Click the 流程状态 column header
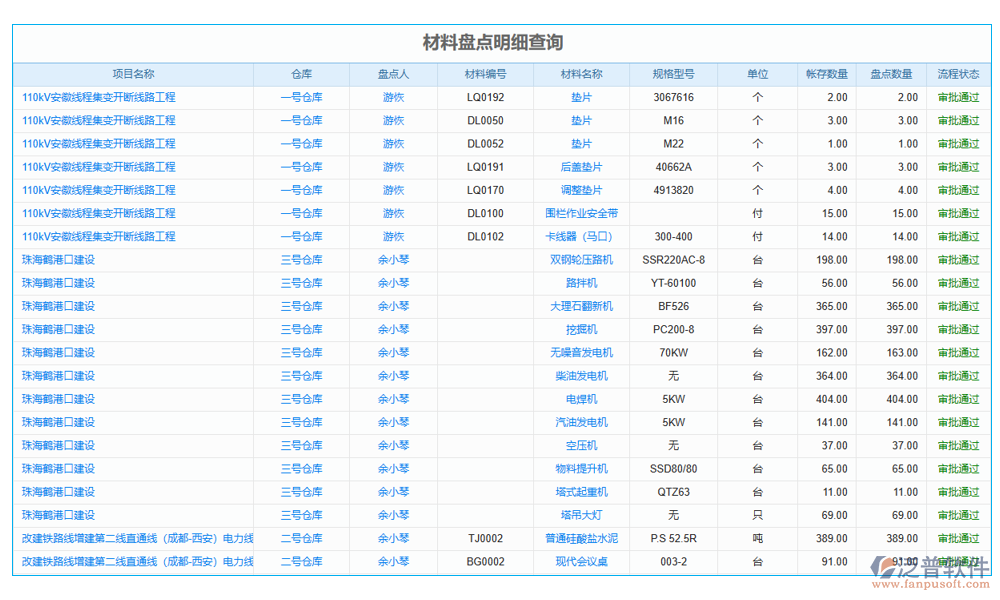The height and width of the screenshot is (600, 1000). point(958,74)
